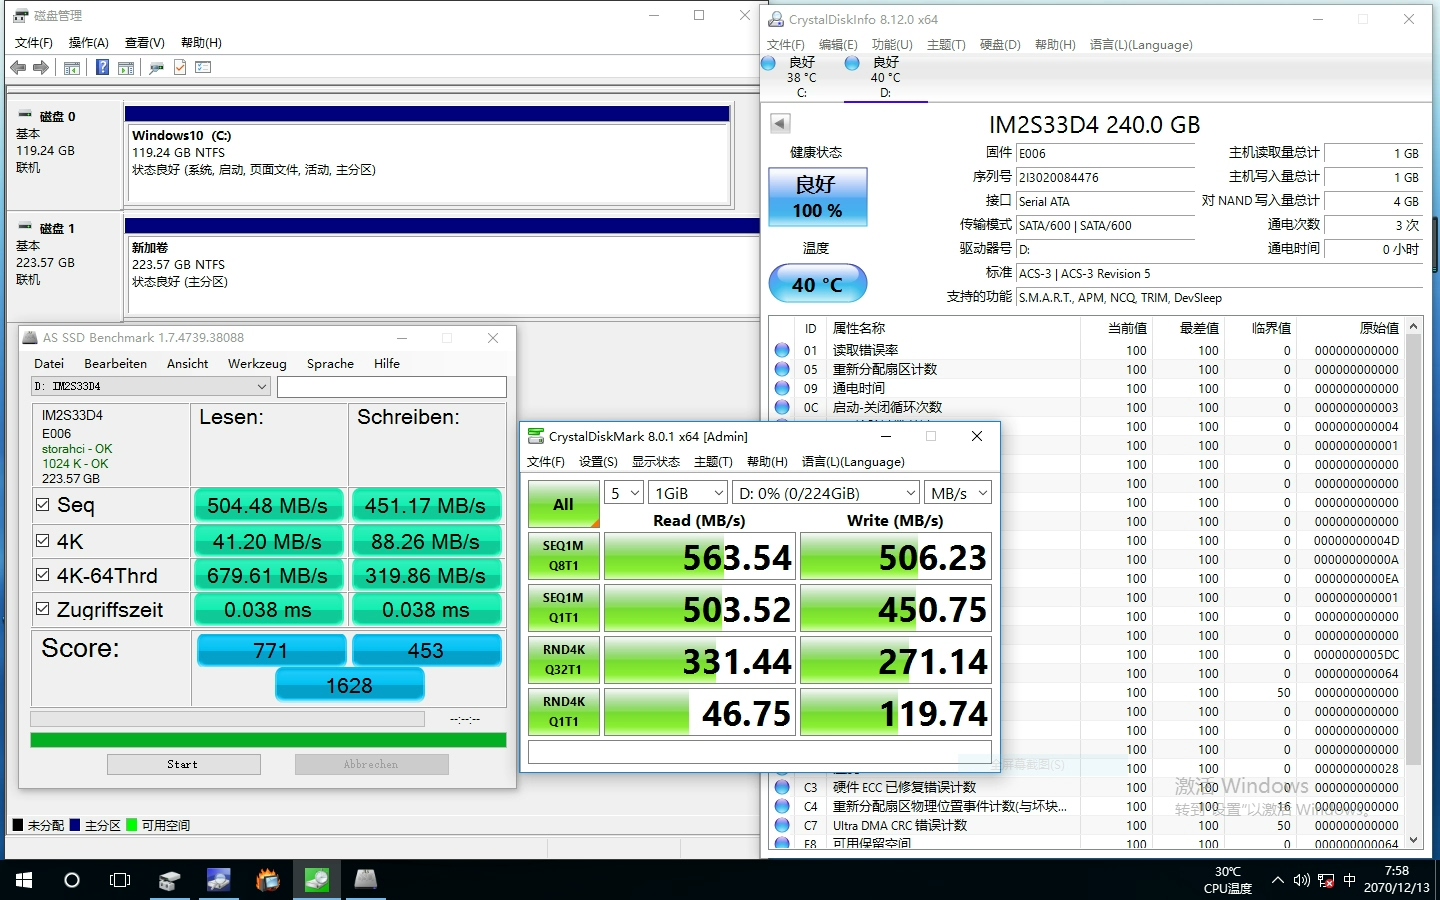Click the grey progress bar above the green bar

click(228, 719)
